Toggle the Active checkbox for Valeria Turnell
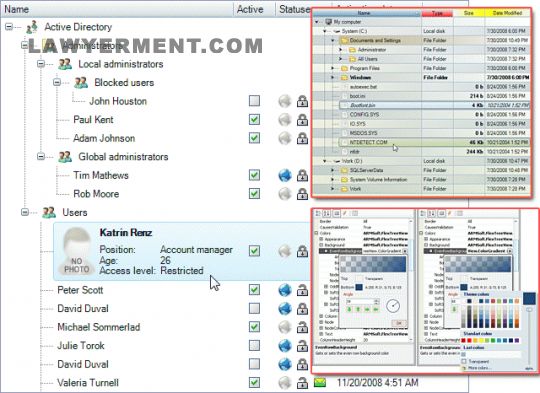The height and width of the screenshot is (393, 540). click(255, 382)
